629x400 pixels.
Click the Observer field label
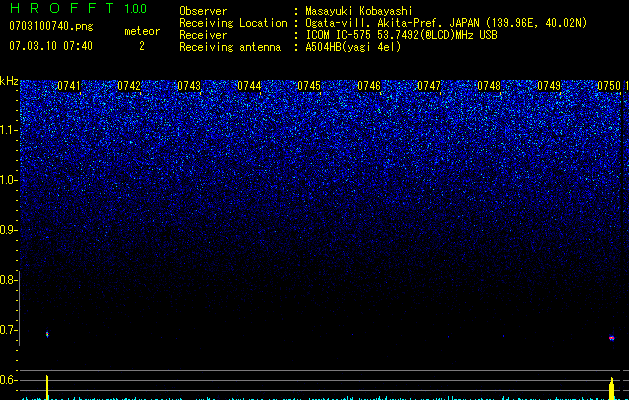pos(203,11)
